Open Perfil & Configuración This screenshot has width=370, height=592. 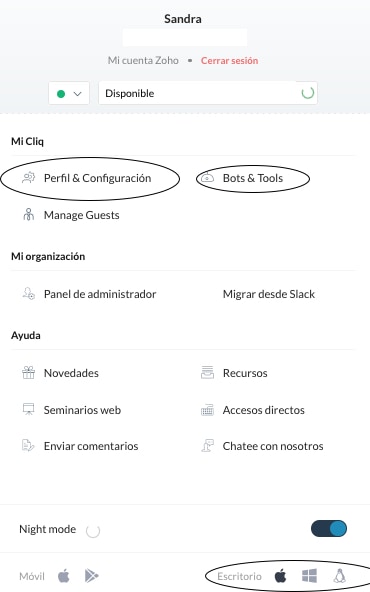(97, 178)
